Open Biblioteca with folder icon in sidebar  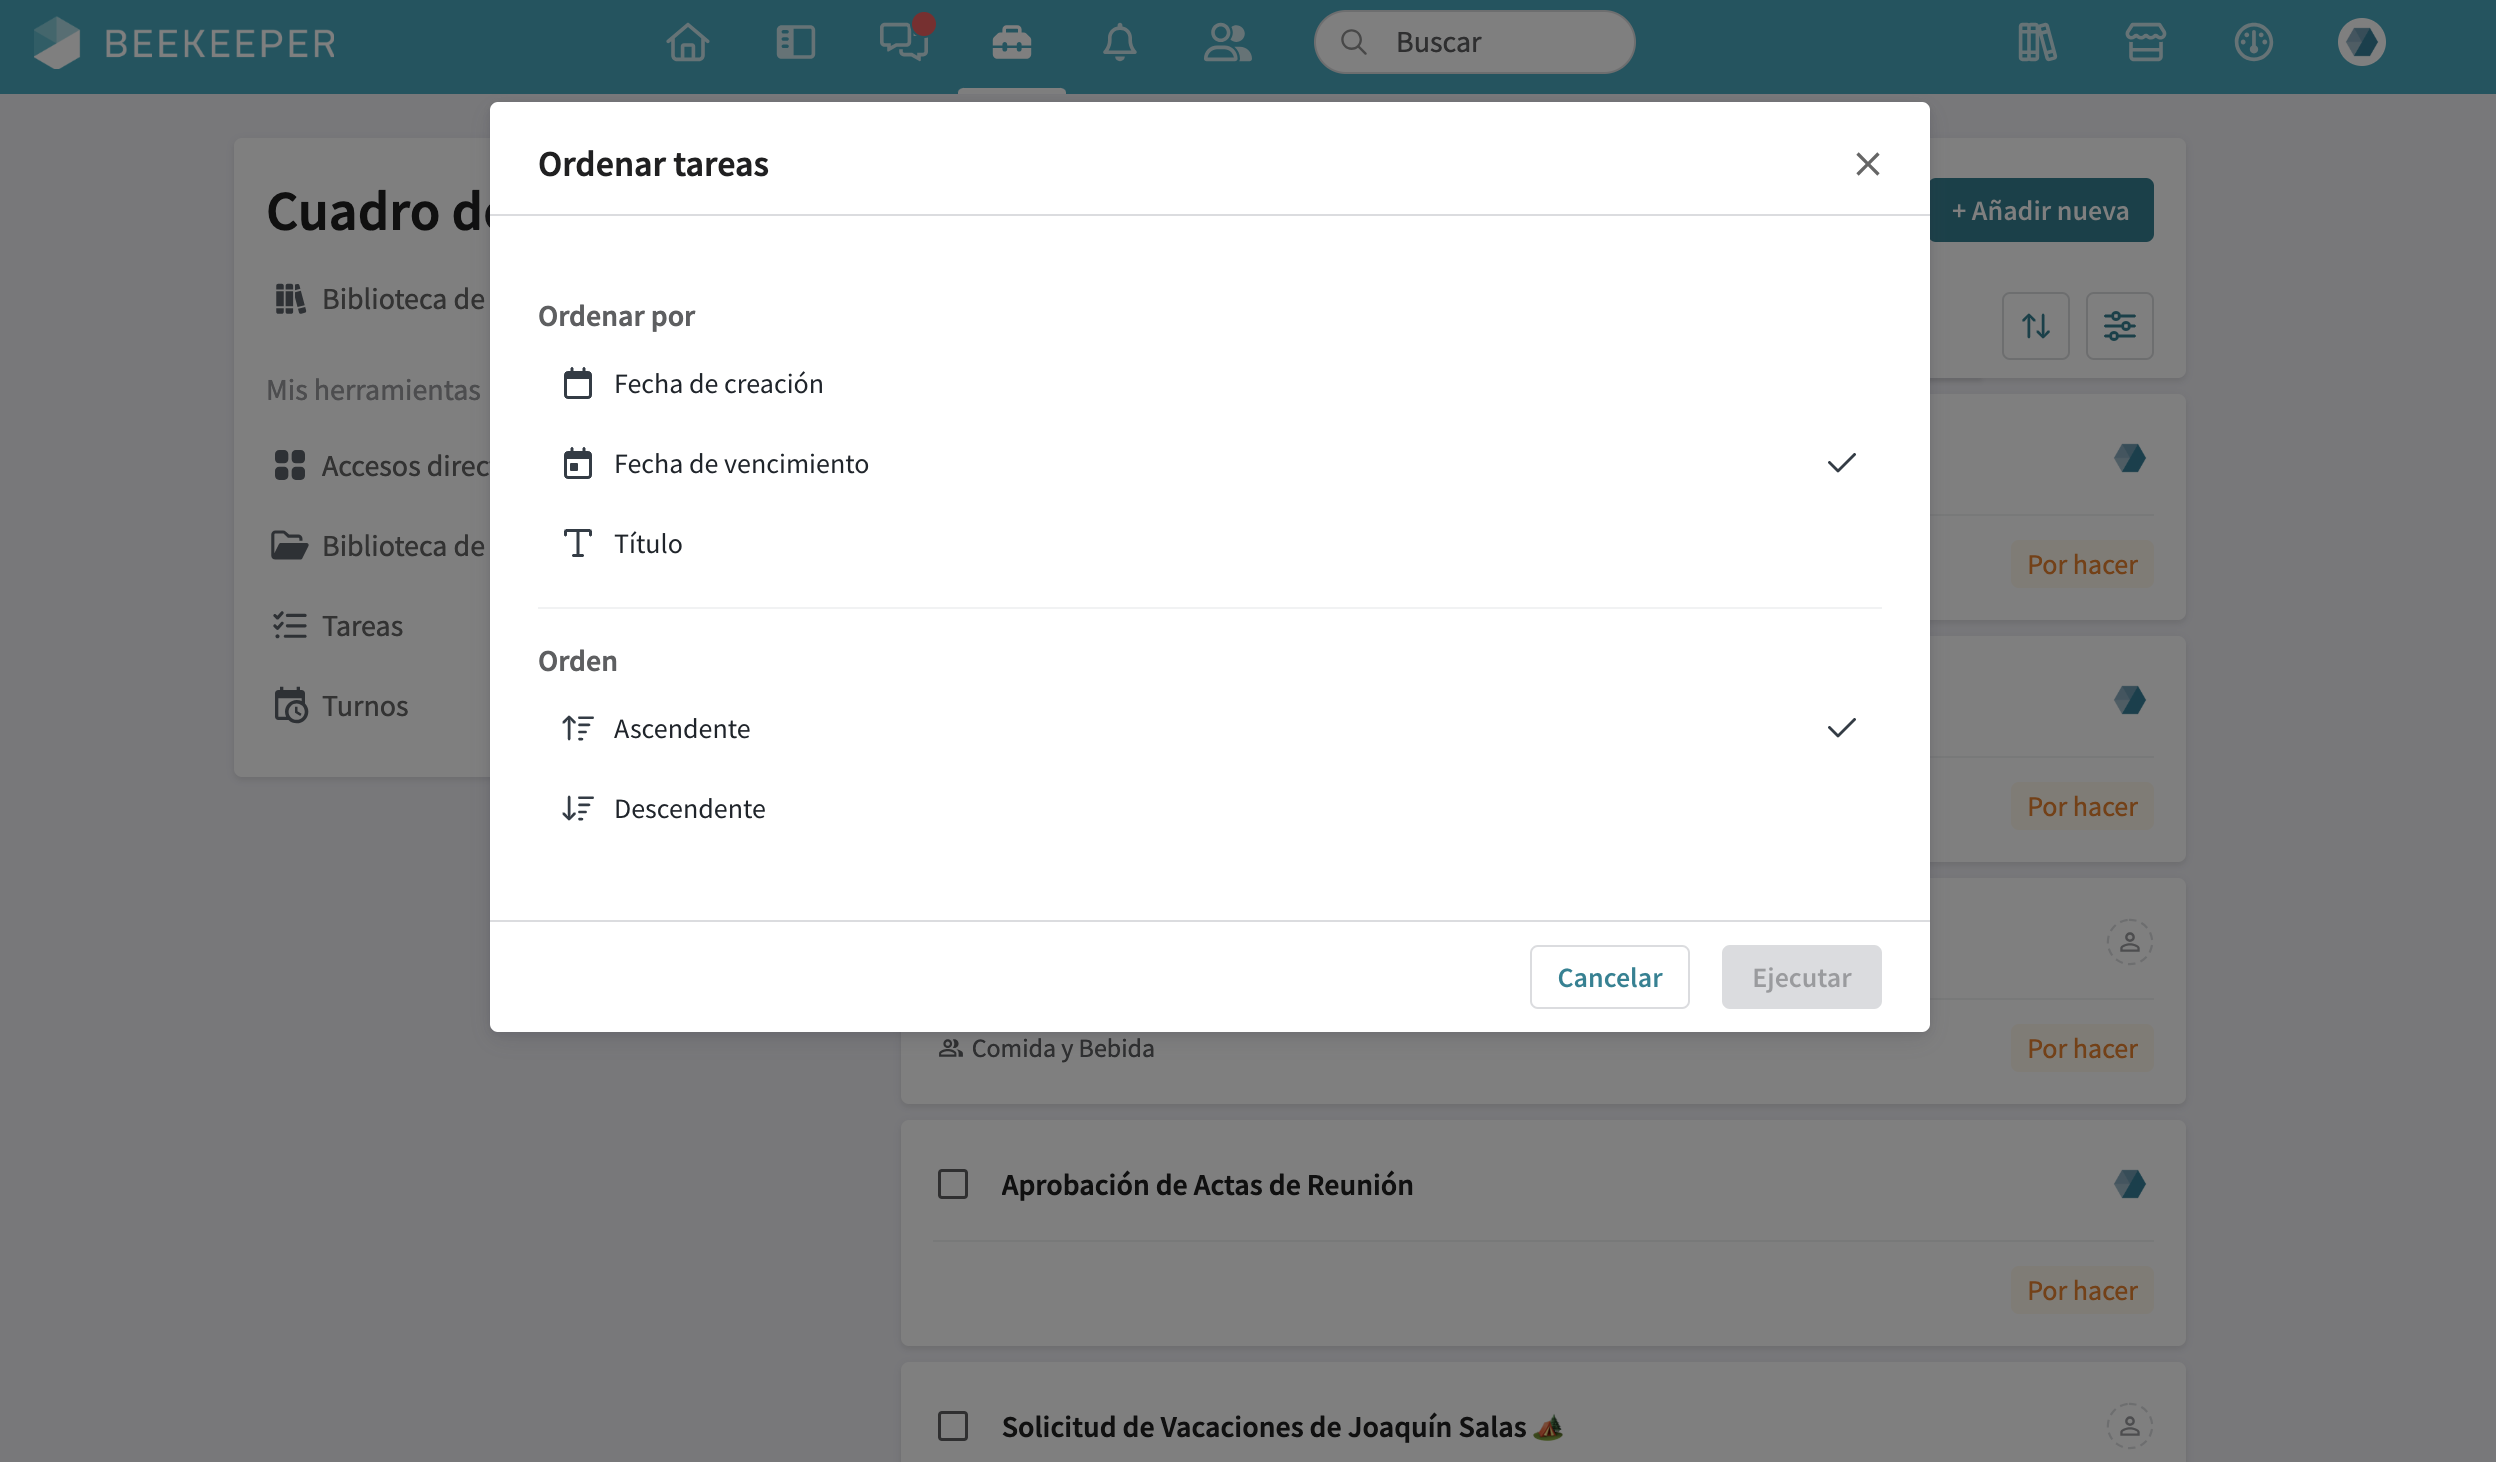click(378, 546)
